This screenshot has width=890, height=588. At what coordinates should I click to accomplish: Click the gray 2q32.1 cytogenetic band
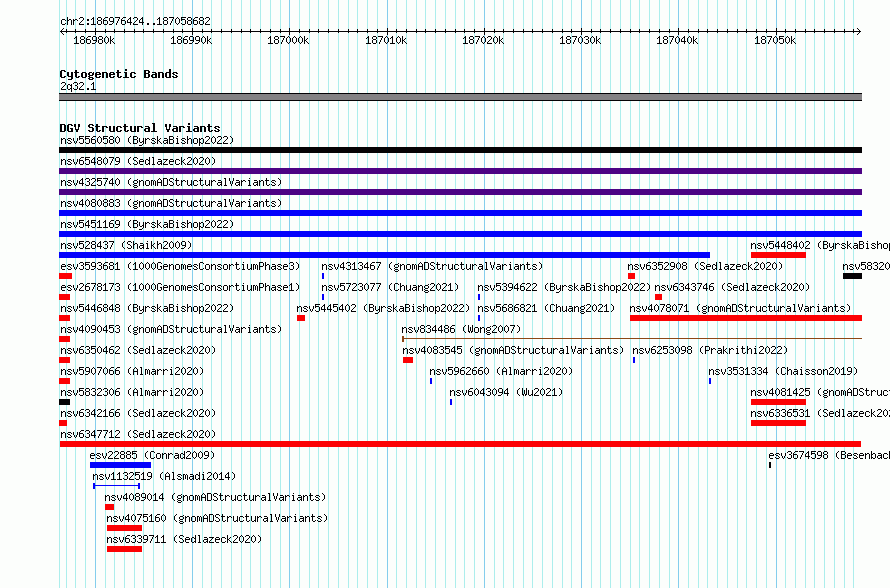point(460,97)
